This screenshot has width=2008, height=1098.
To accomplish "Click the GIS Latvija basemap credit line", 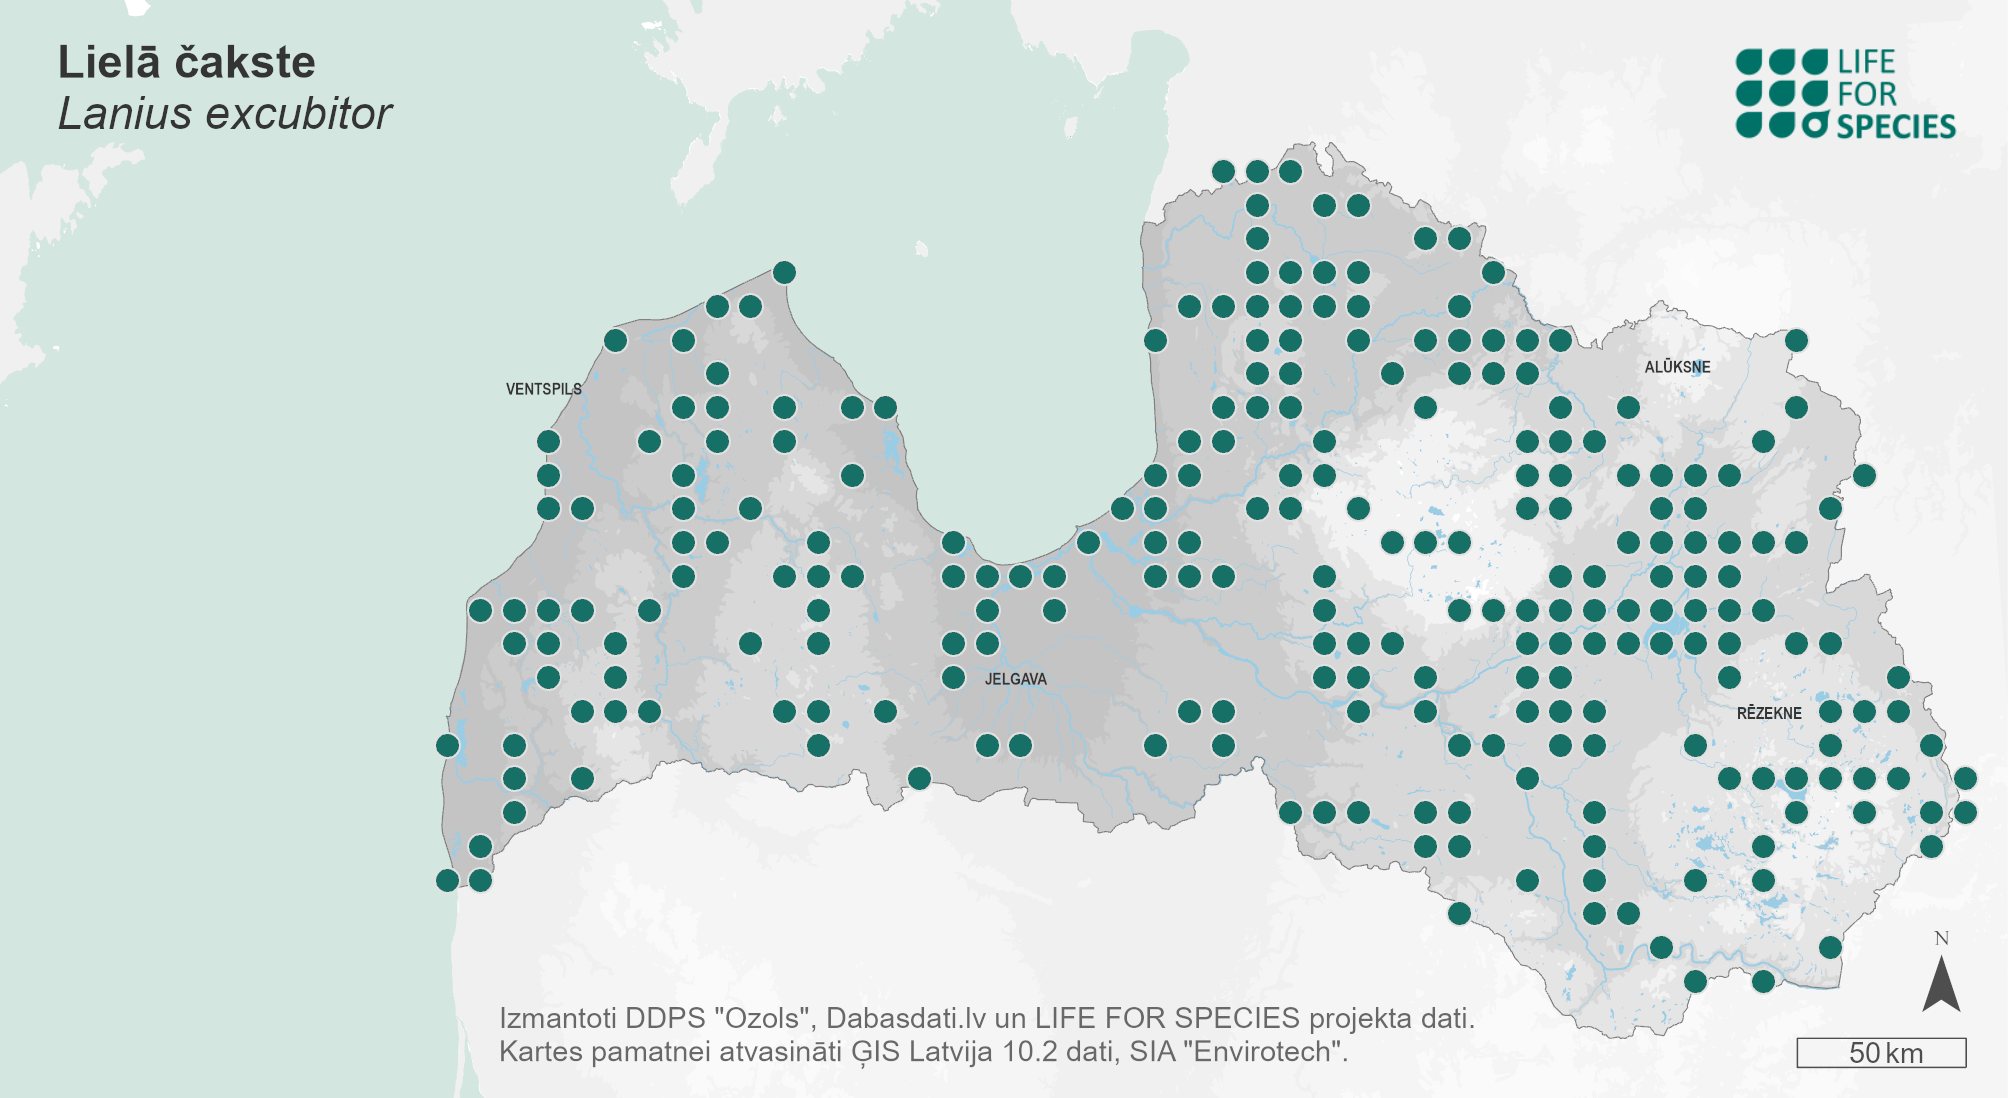I will (923, 1052).
